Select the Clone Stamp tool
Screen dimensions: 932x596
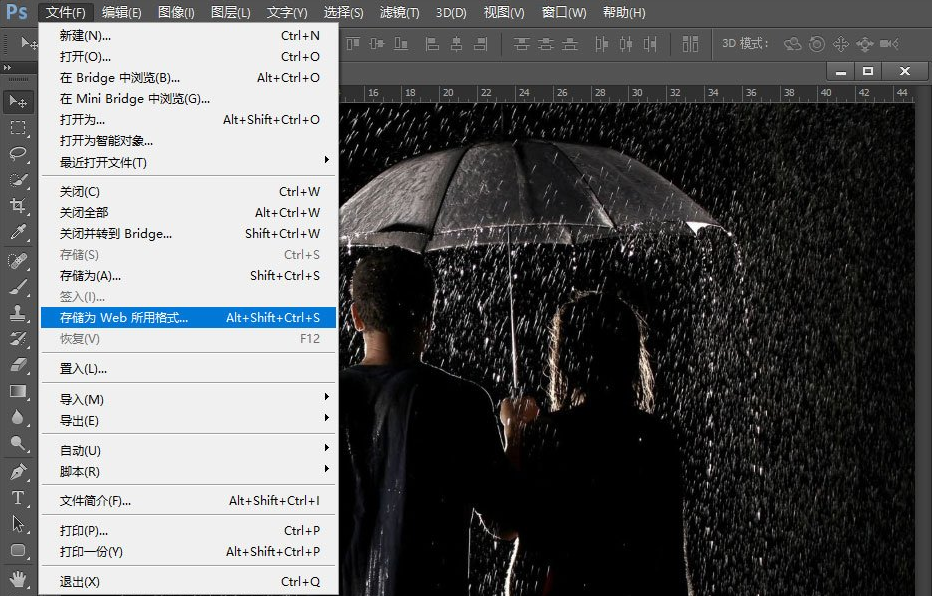pos(18,313)
